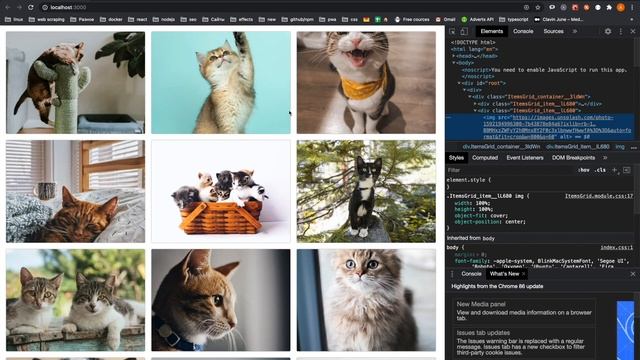This screenshot has height=360, width=640.
Task: Open the docker bookmarks folder
Action: (x=111, y=19)
